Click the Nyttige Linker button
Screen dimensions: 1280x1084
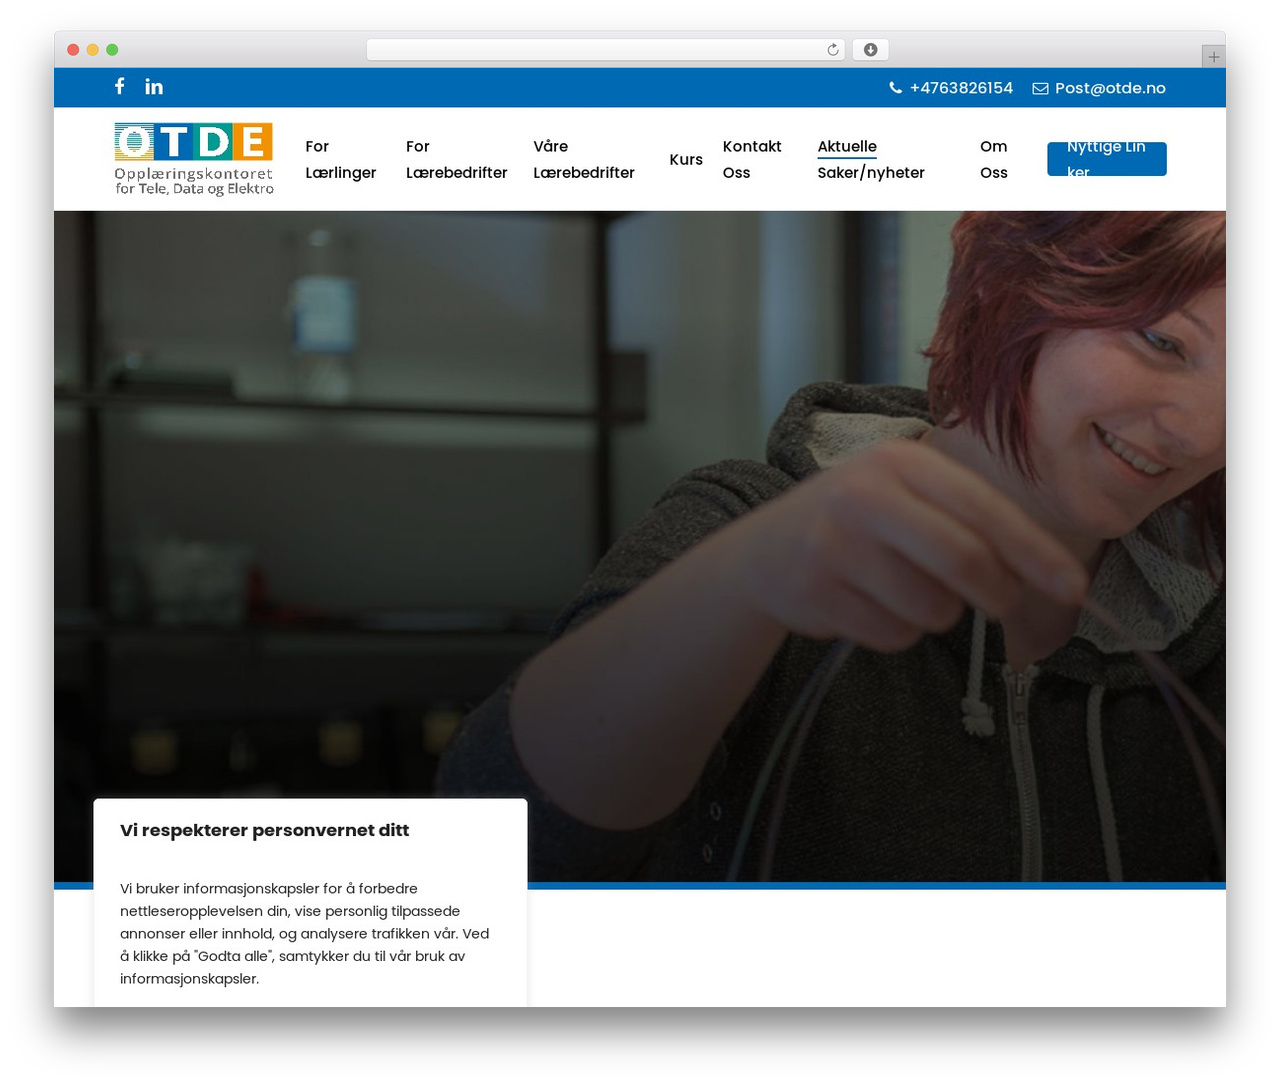coord(1106,159)
